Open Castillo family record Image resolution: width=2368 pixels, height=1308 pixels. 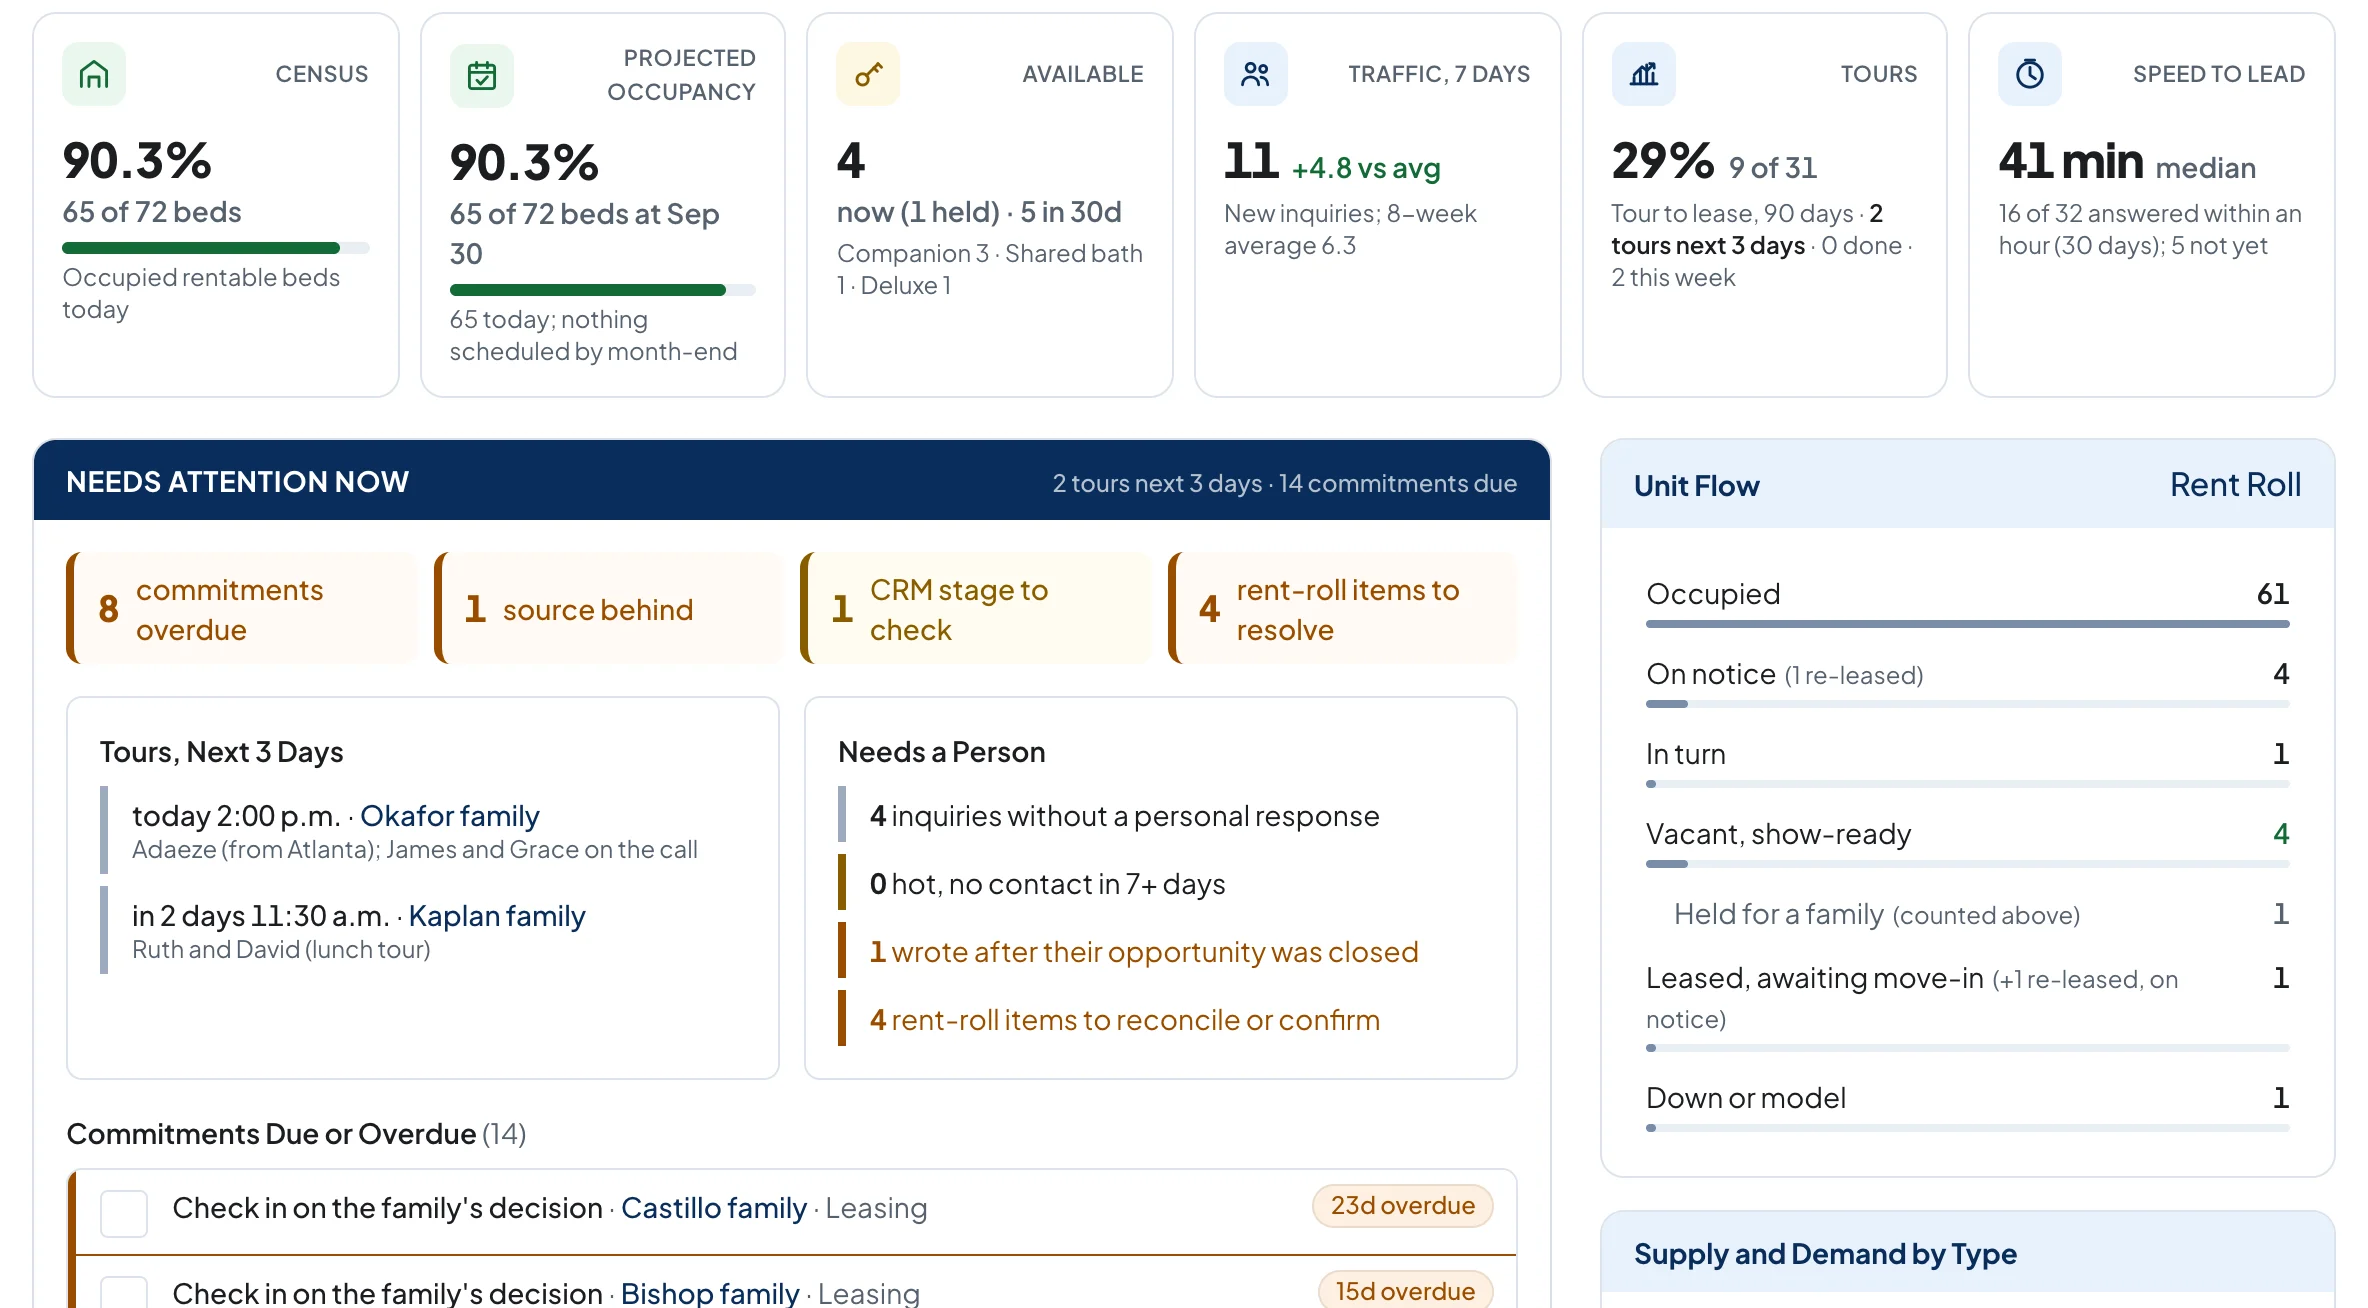pyautogui.click(x=714, y=1208)
